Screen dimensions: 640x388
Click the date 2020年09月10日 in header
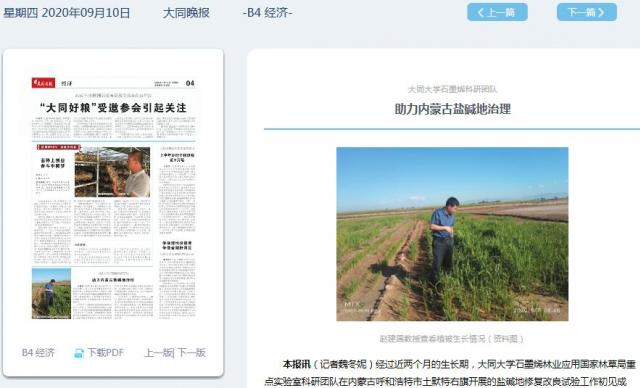pyautogui.click(x=86, y=13)
